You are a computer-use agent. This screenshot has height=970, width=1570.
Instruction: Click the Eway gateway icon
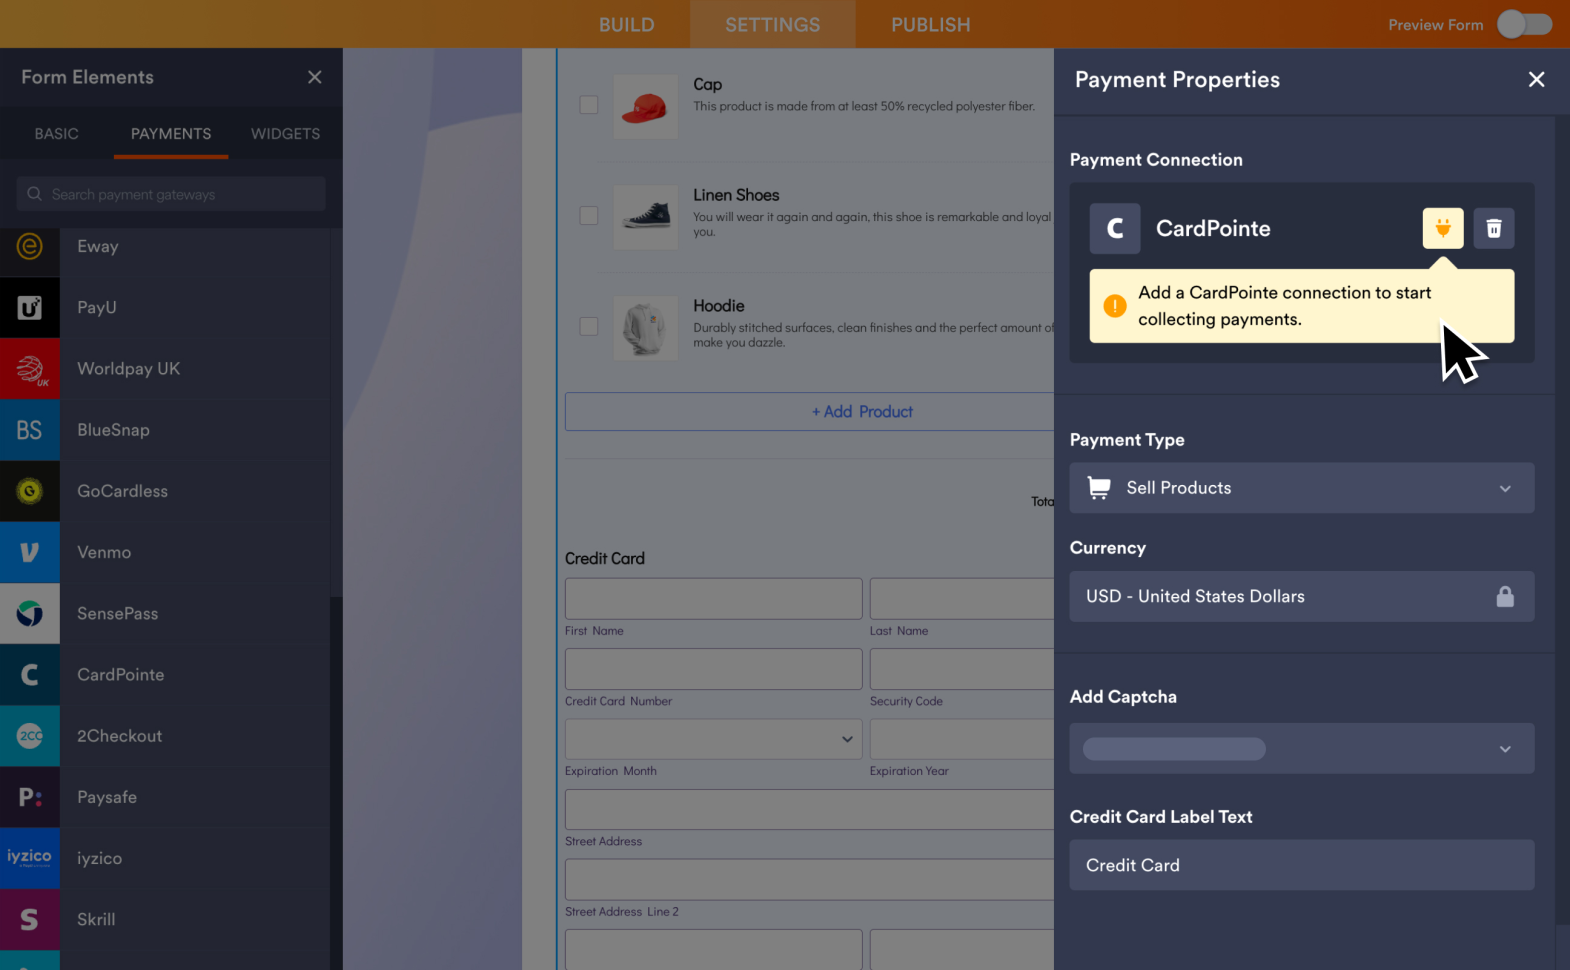tap(30, 246)
